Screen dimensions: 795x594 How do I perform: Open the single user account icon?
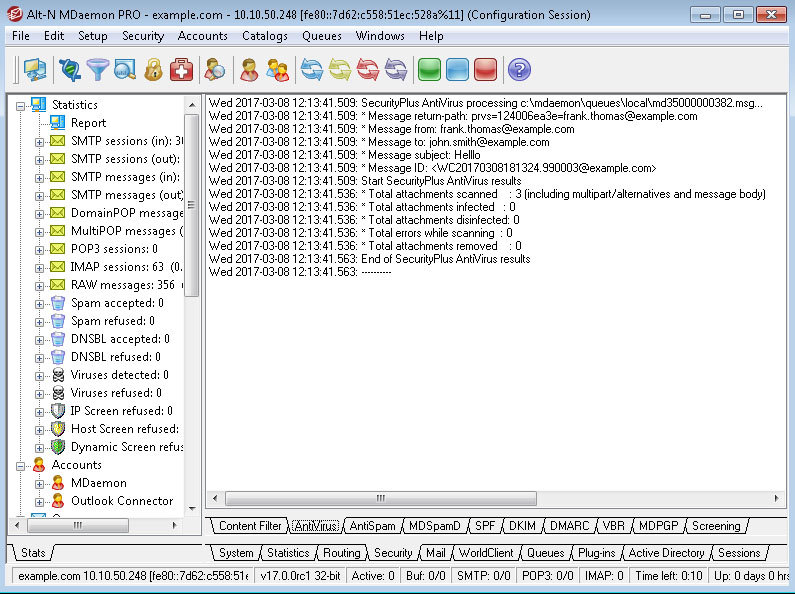(x=249, y=69)
